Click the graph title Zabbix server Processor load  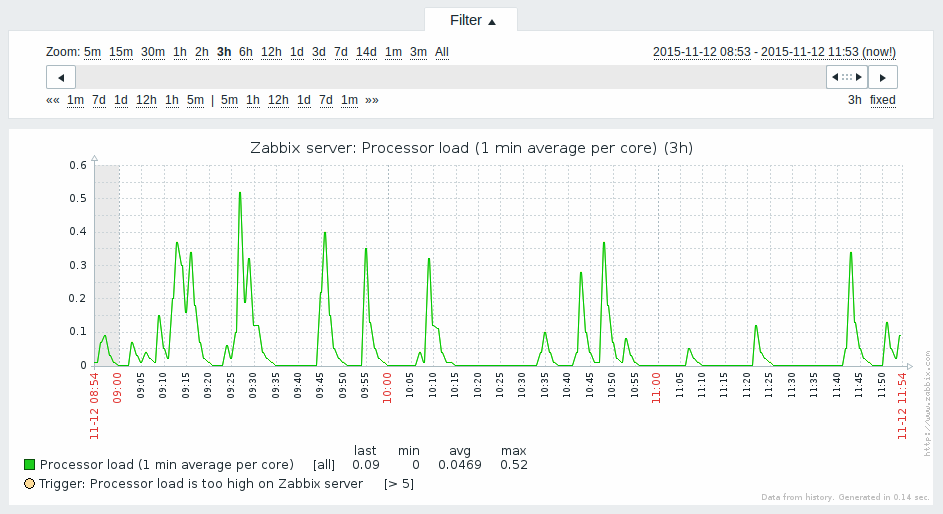tap(472, 148)
